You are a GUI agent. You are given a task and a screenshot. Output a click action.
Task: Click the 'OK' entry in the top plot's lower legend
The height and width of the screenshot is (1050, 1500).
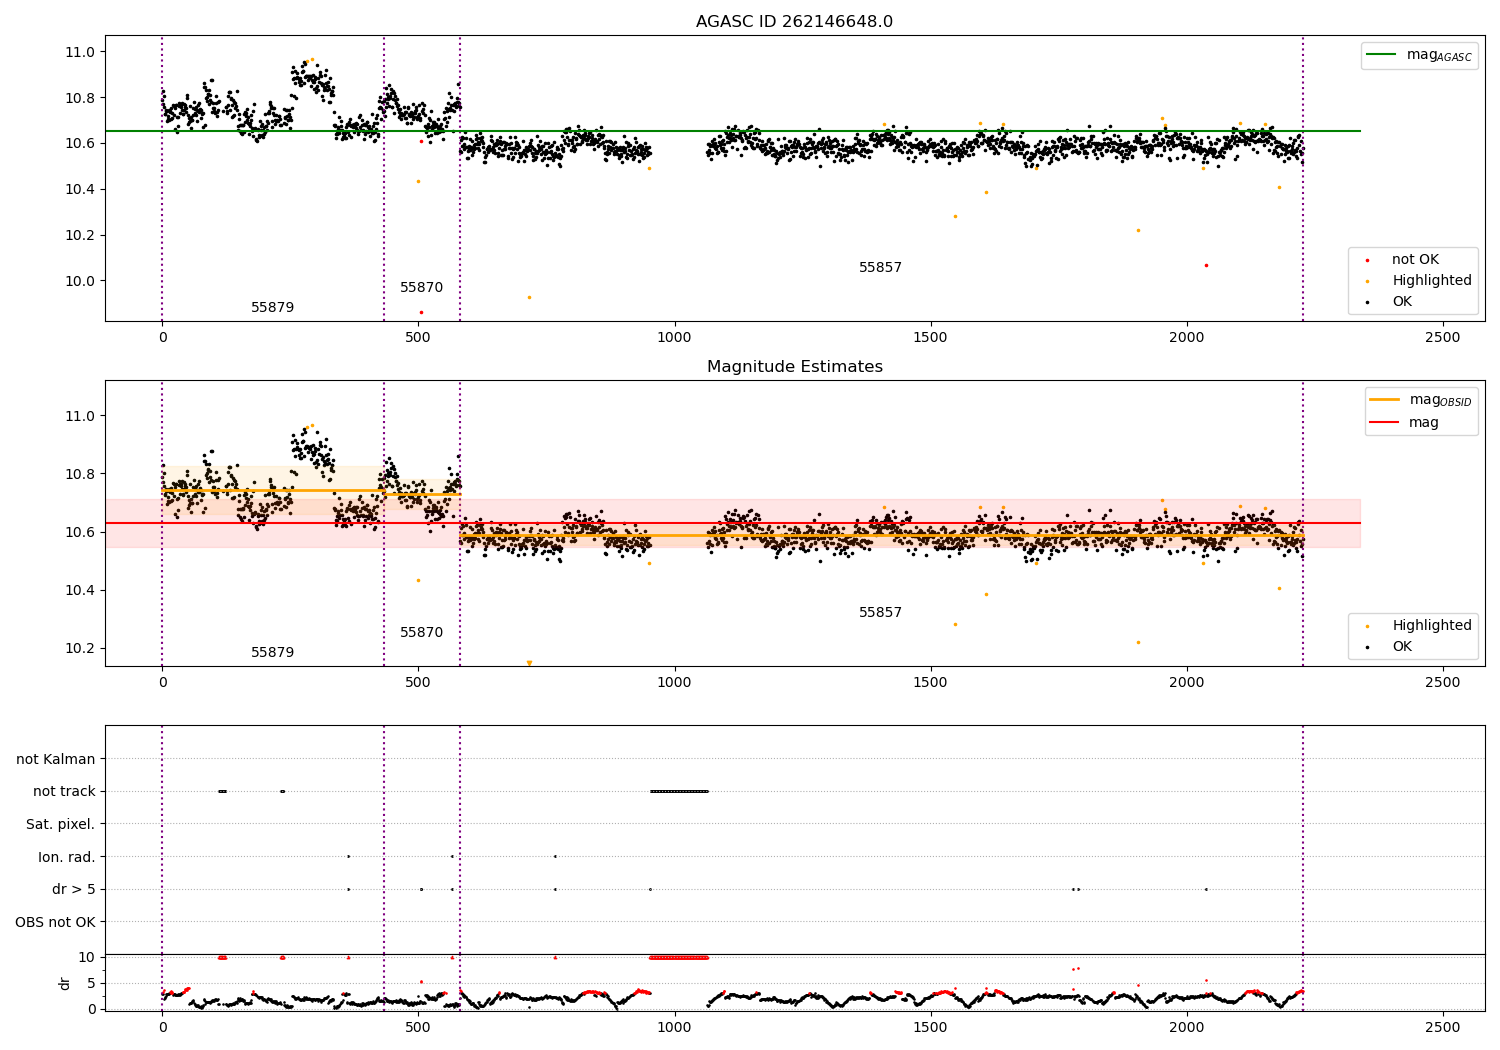click(x=1401, y=302)
